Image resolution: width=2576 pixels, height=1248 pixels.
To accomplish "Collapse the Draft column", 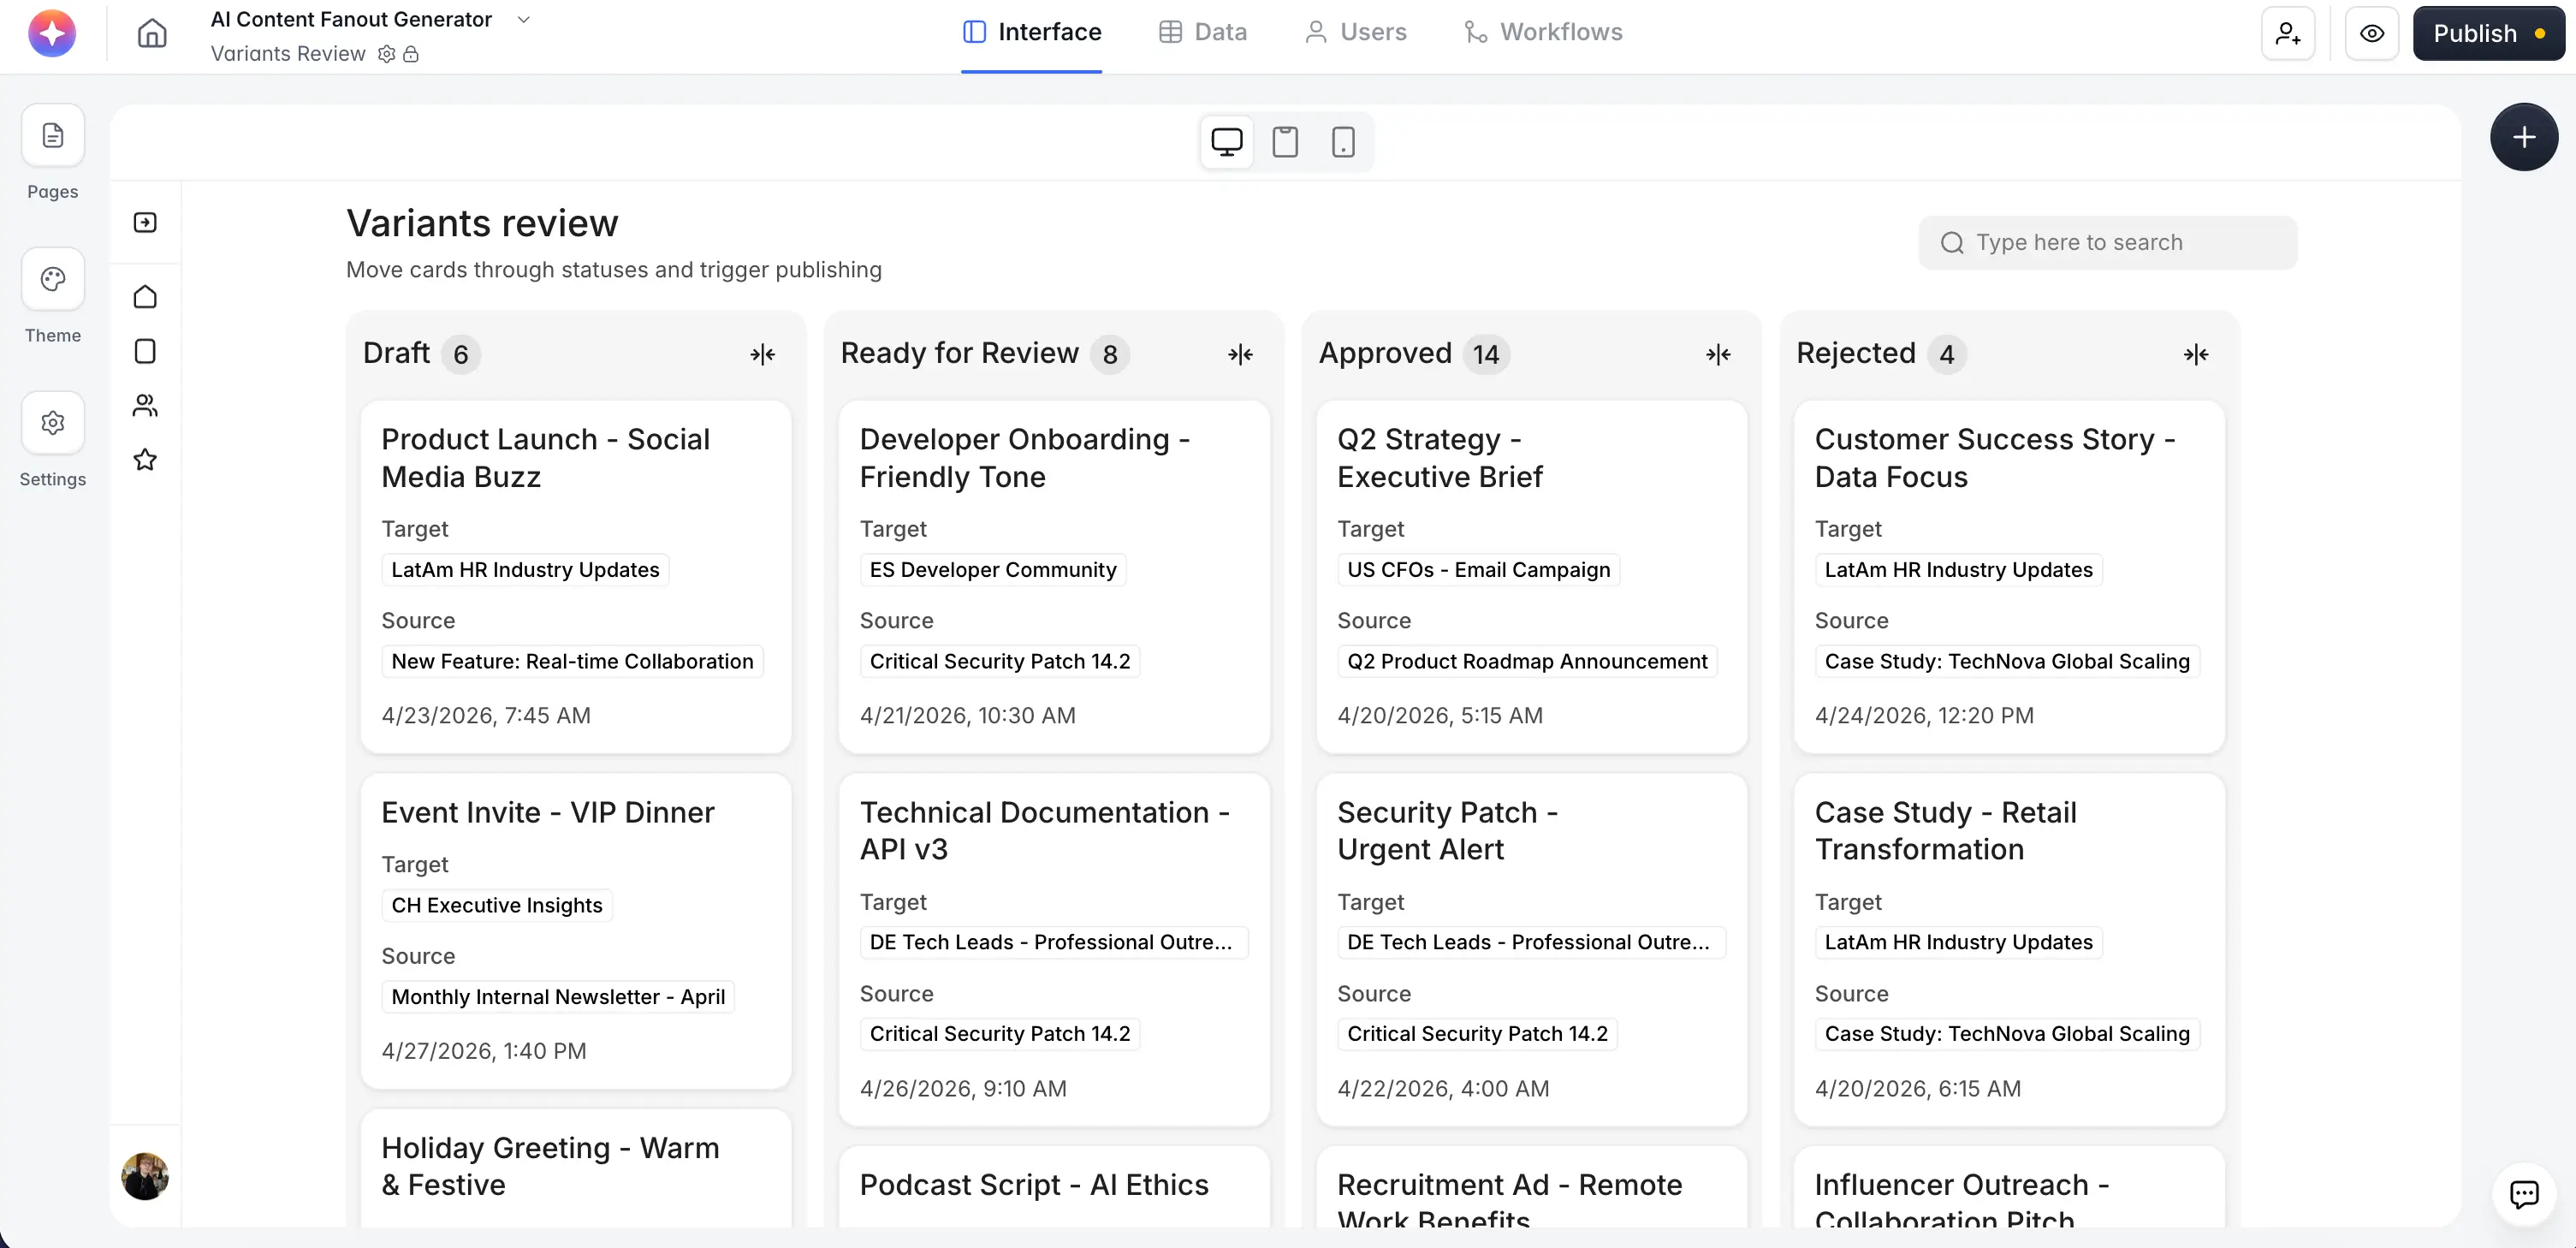I will coord(763,354).
